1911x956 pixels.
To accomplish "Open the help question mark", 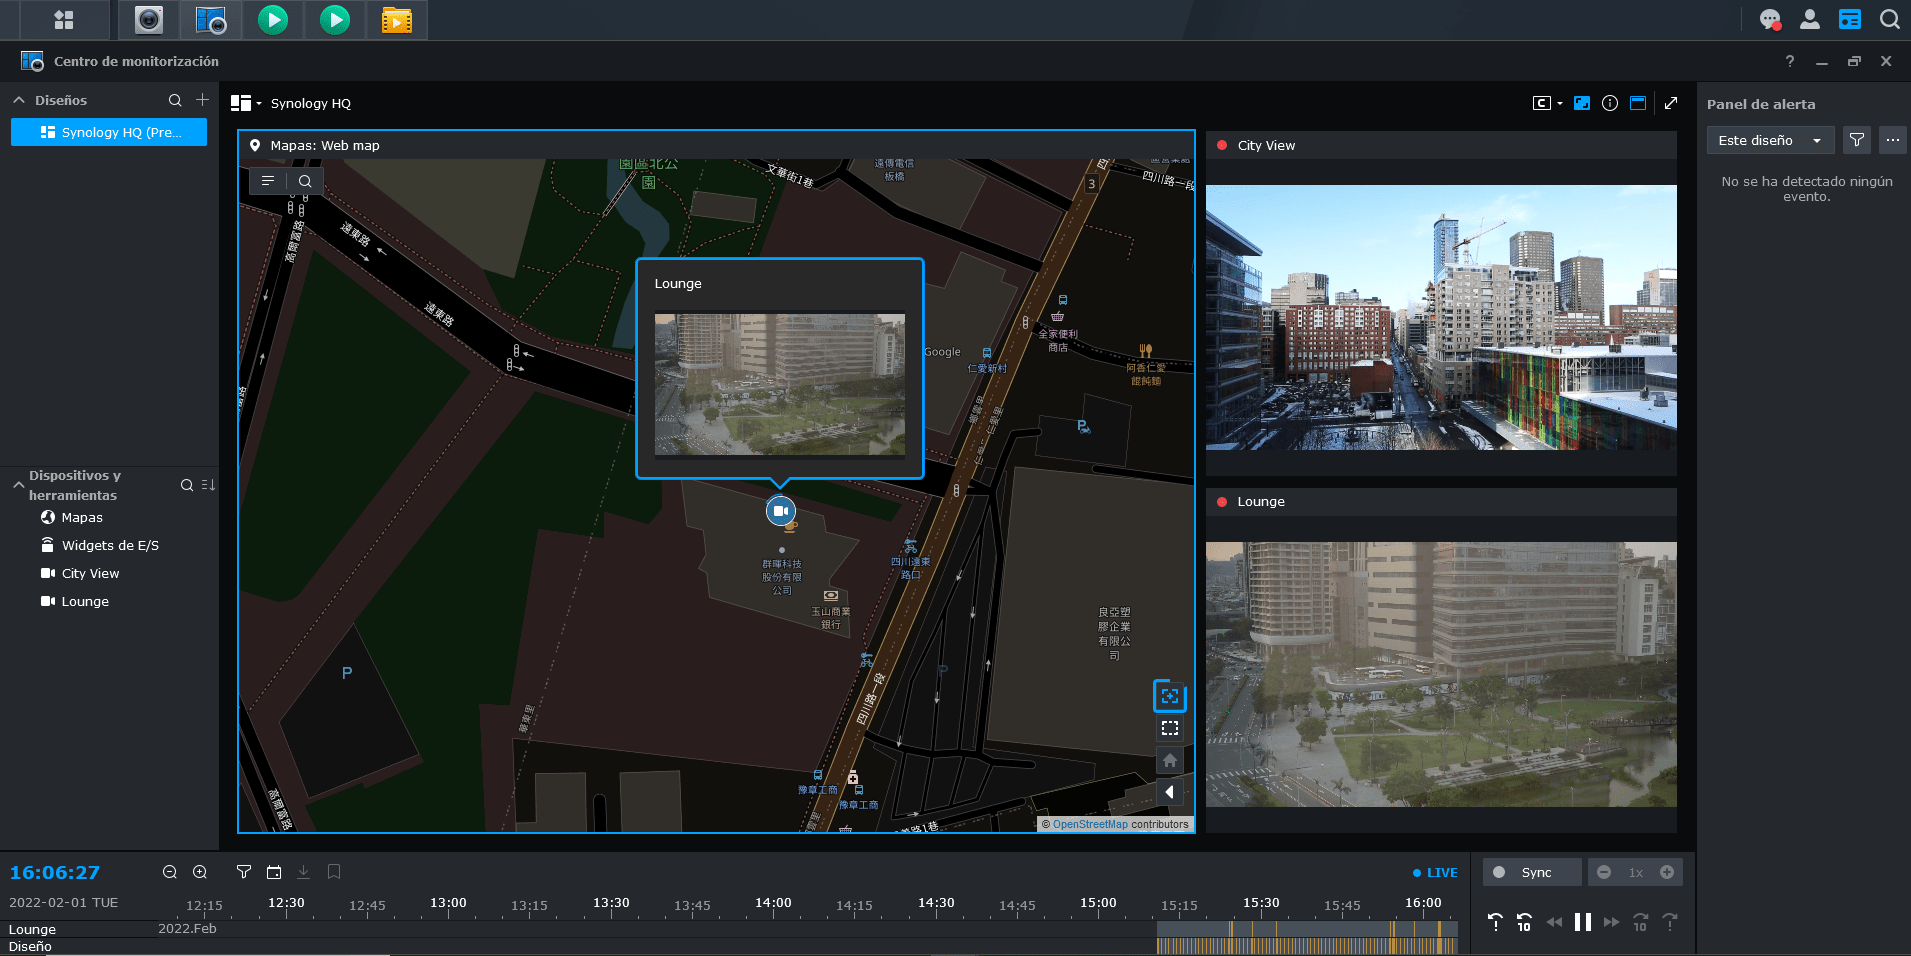I will (x=1790, y=61).
